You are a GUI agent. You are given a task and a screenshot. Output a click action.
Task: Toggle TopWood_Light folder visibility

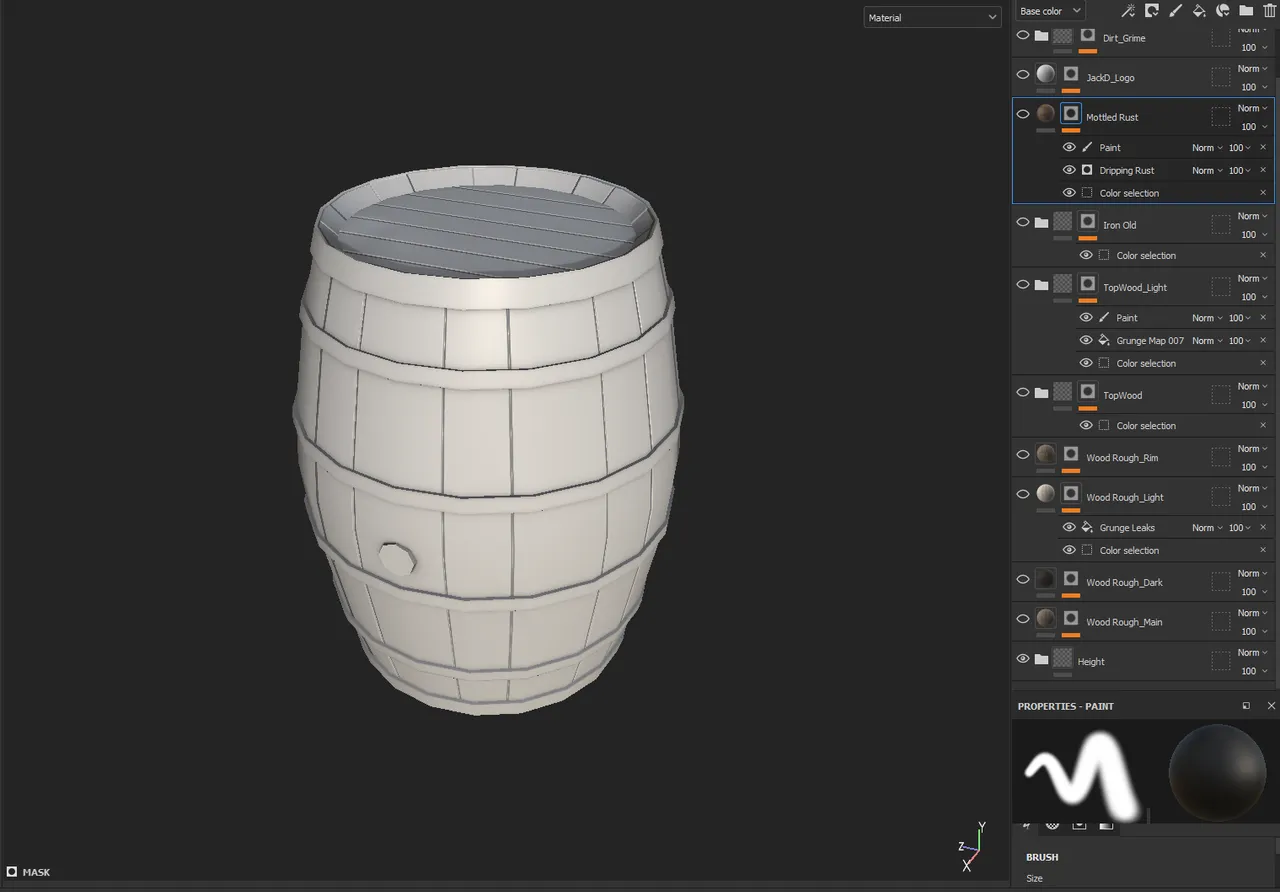(x=1023, y=284)
